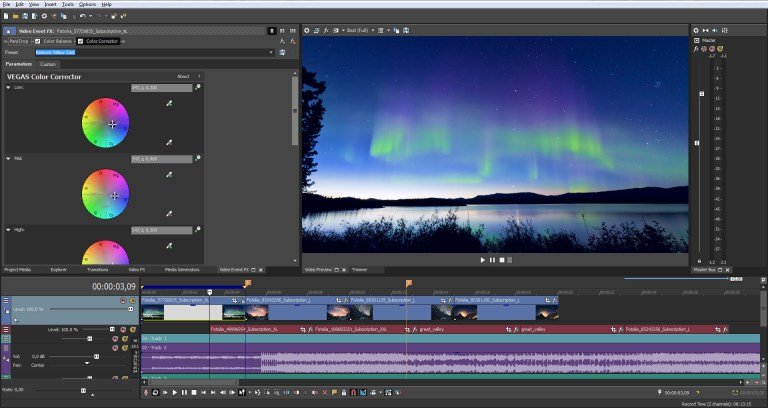768x408 pixels.
Task: Open Event Pan/Crop on first Fotolia clip
Action: click(x=235, y=300)
